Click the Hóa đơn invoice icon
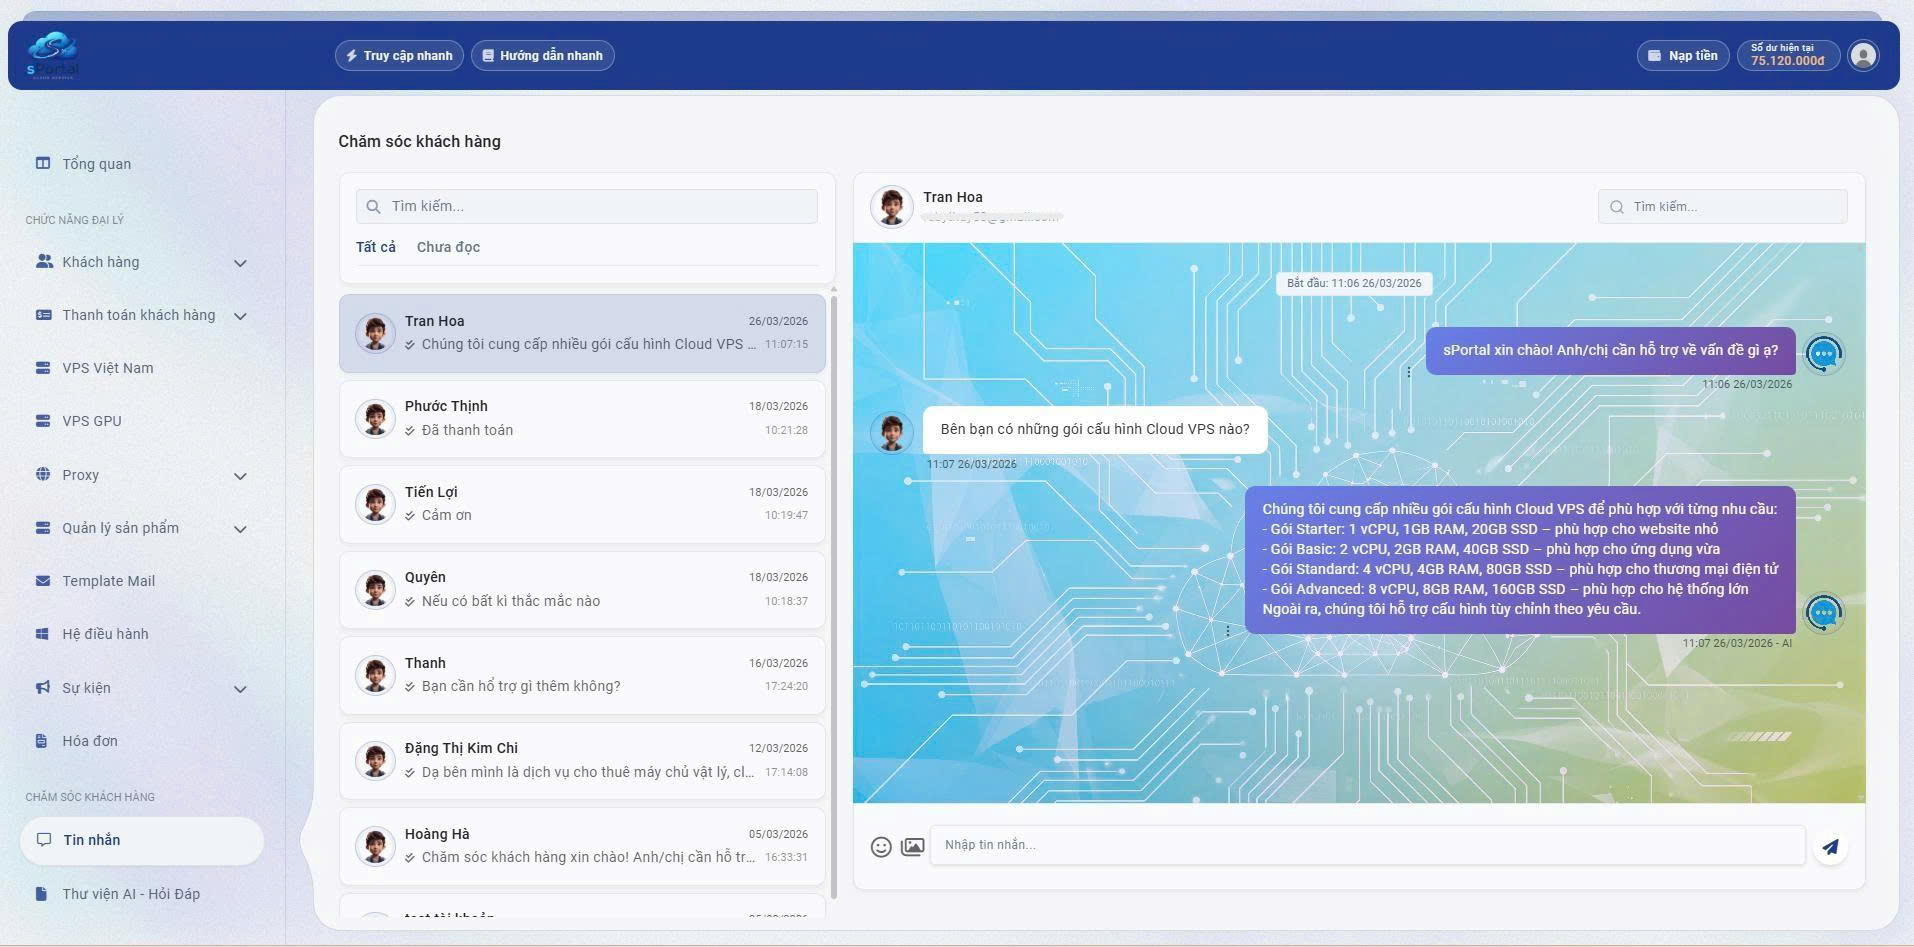The height and width of the screenshot is (947, 1914). tap(42, 740)
